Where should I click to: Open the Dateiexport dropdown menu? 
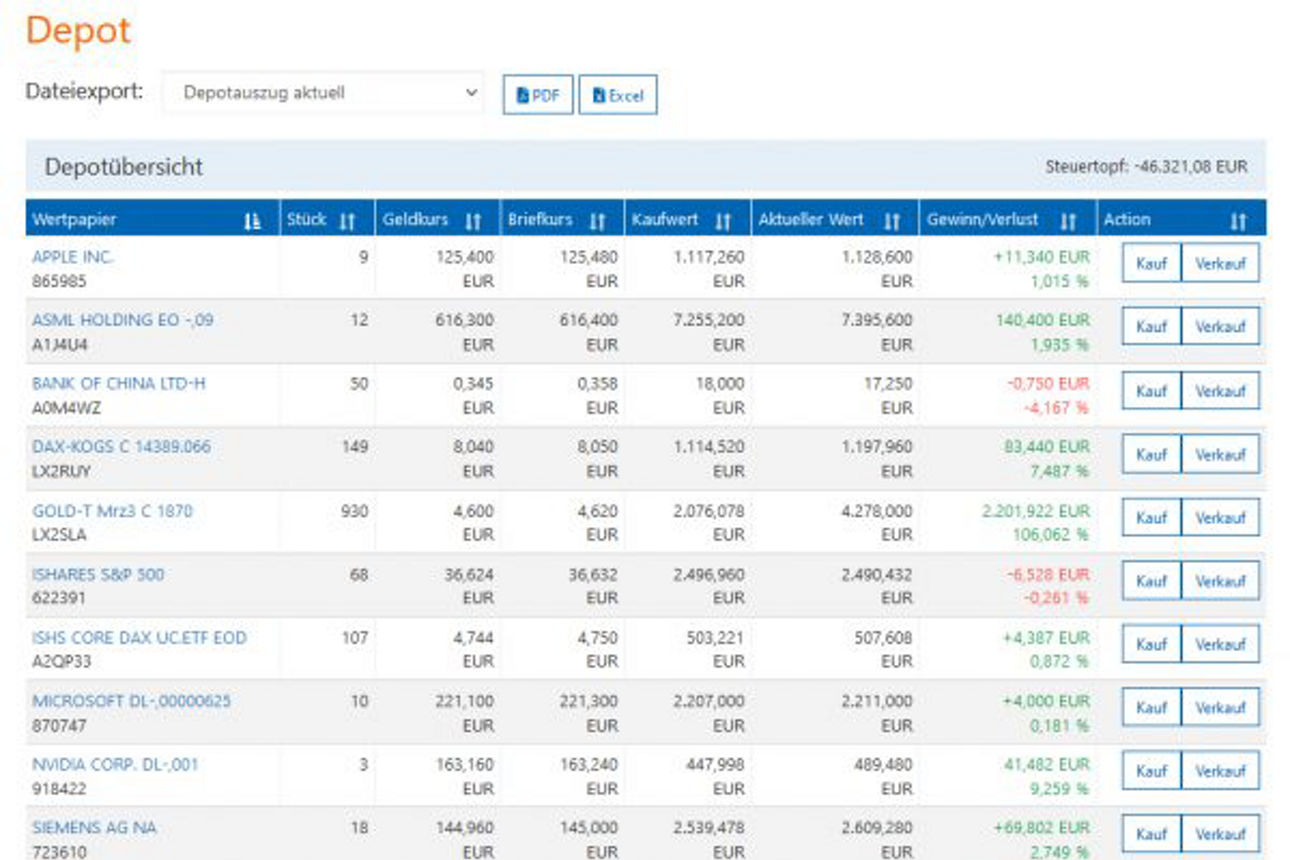(x=323, y=93)
